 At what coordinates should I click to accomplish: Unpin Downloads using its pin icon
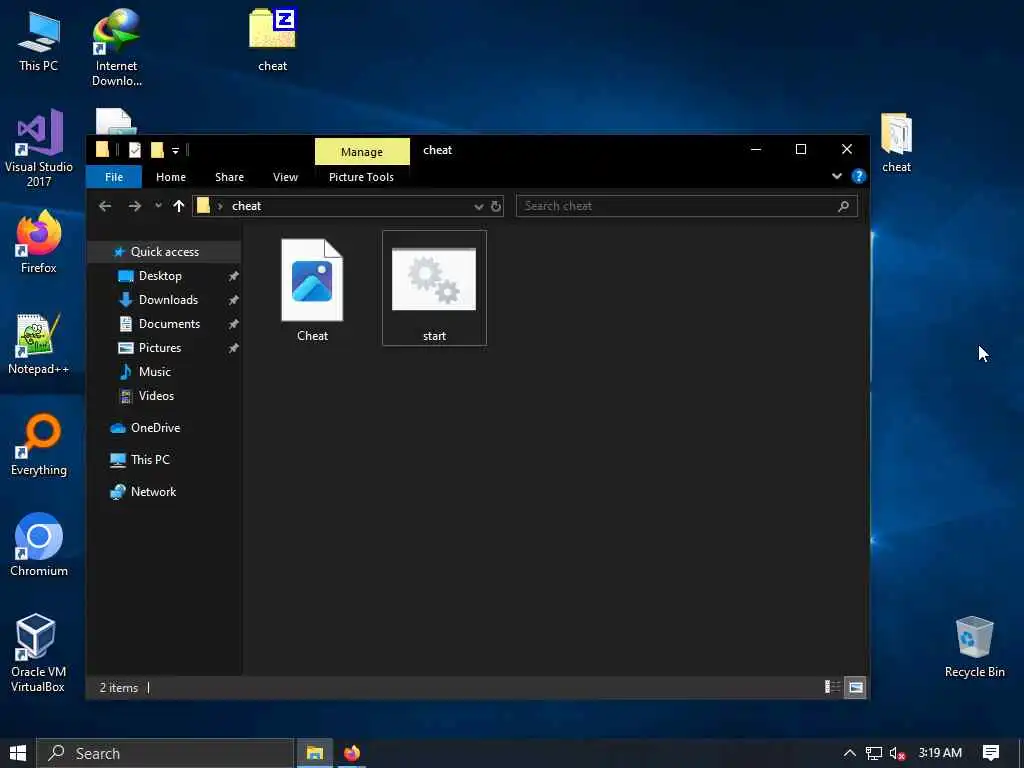point(233,300)
